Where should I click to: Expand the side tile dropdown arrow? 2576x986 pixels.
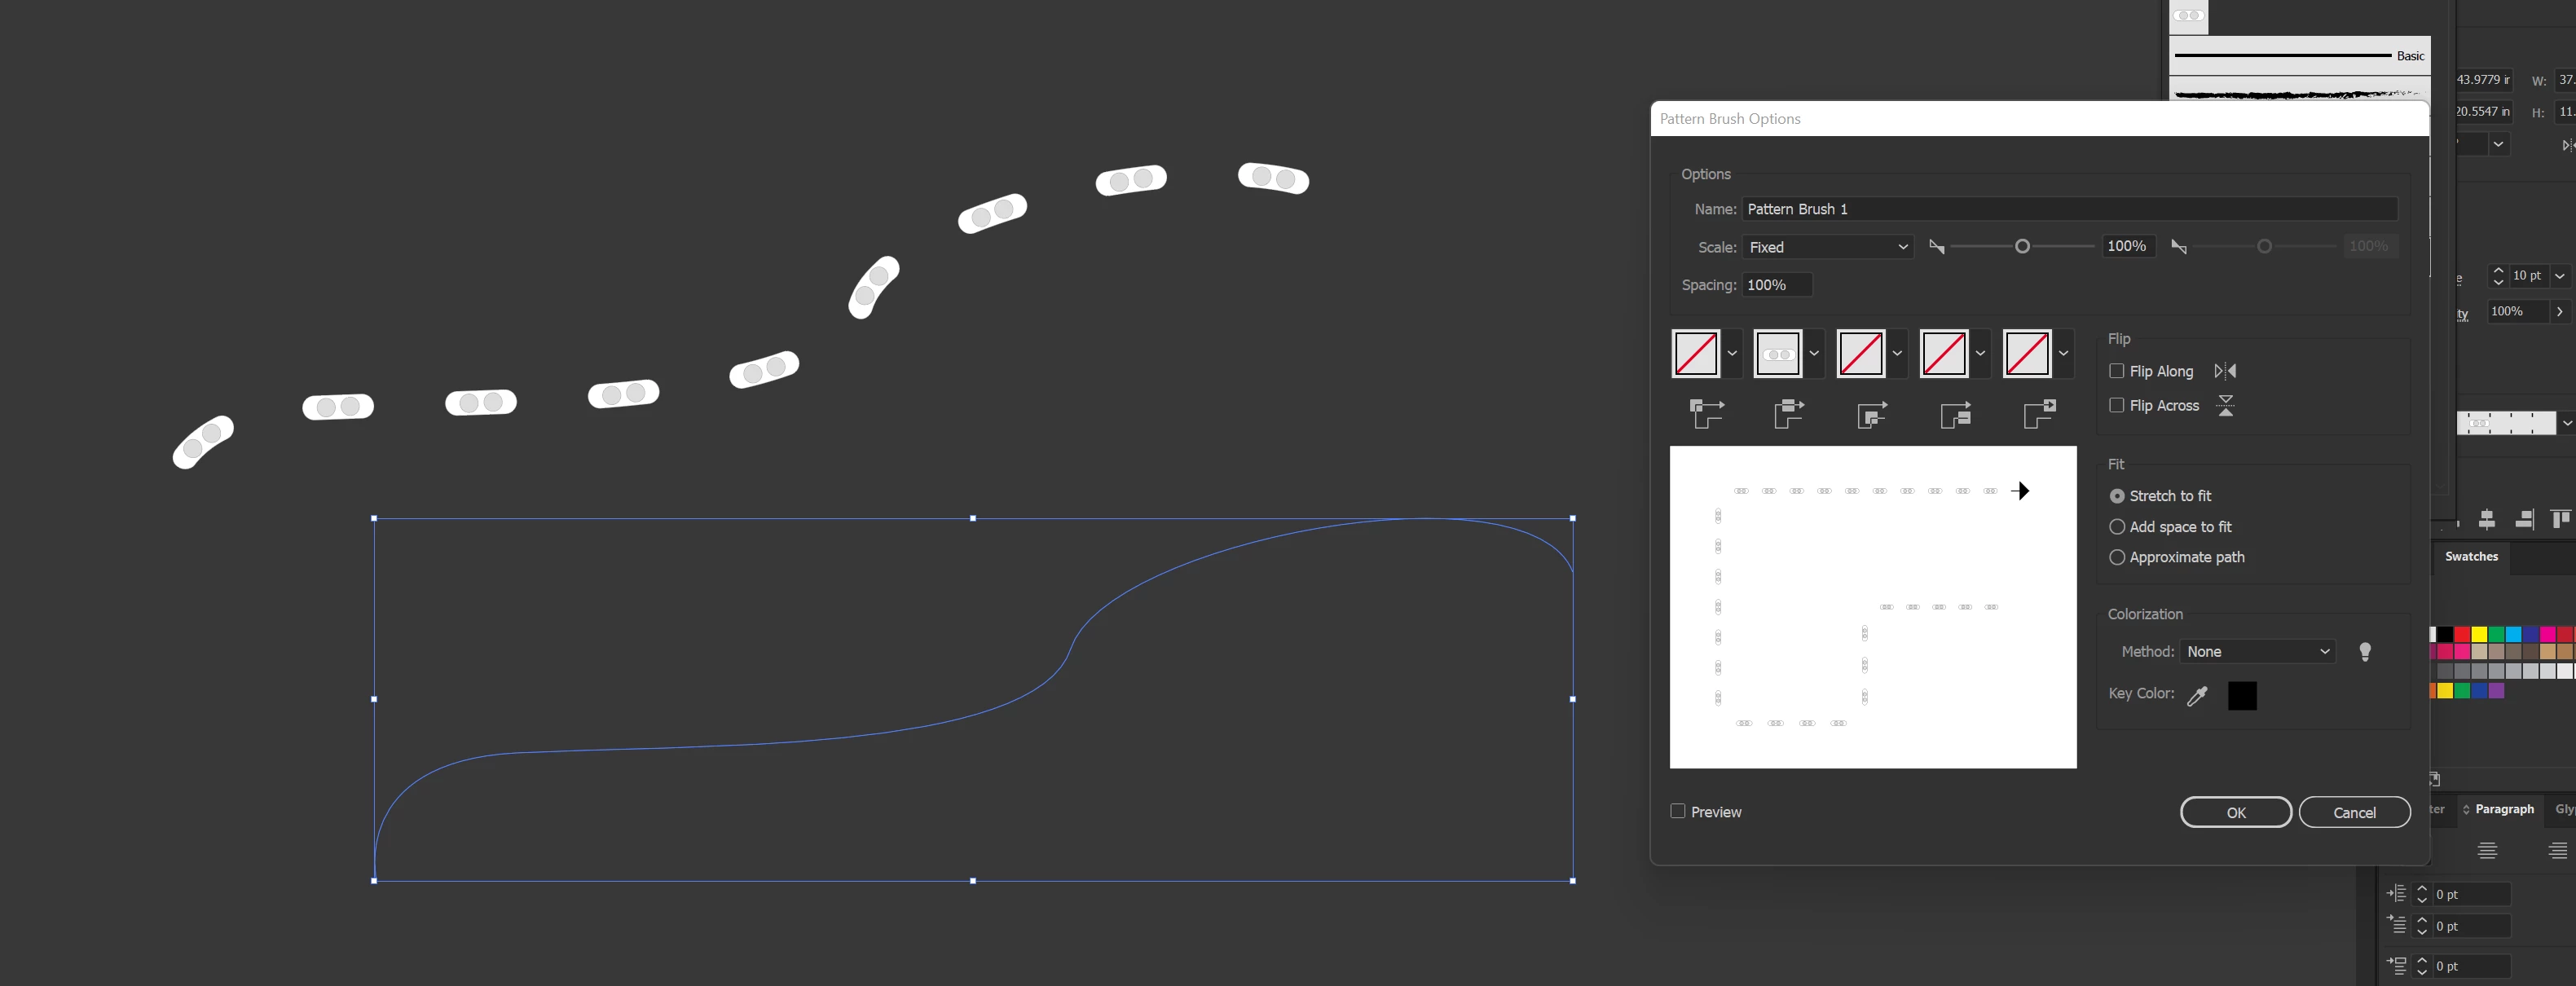1814,354
